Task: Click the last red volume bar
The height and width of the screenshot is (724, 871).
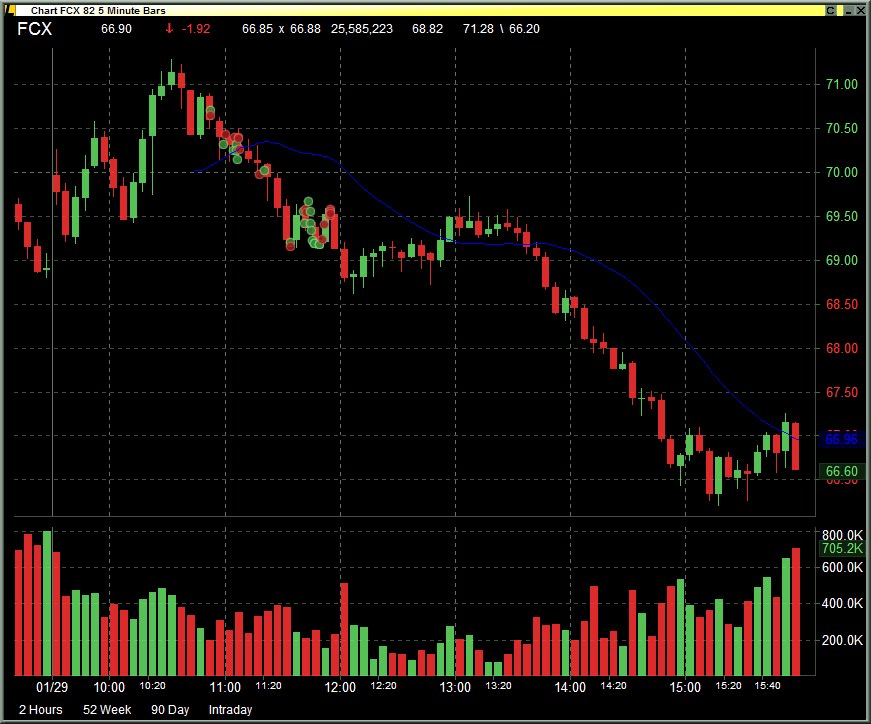Action: [x=795, y=612]
